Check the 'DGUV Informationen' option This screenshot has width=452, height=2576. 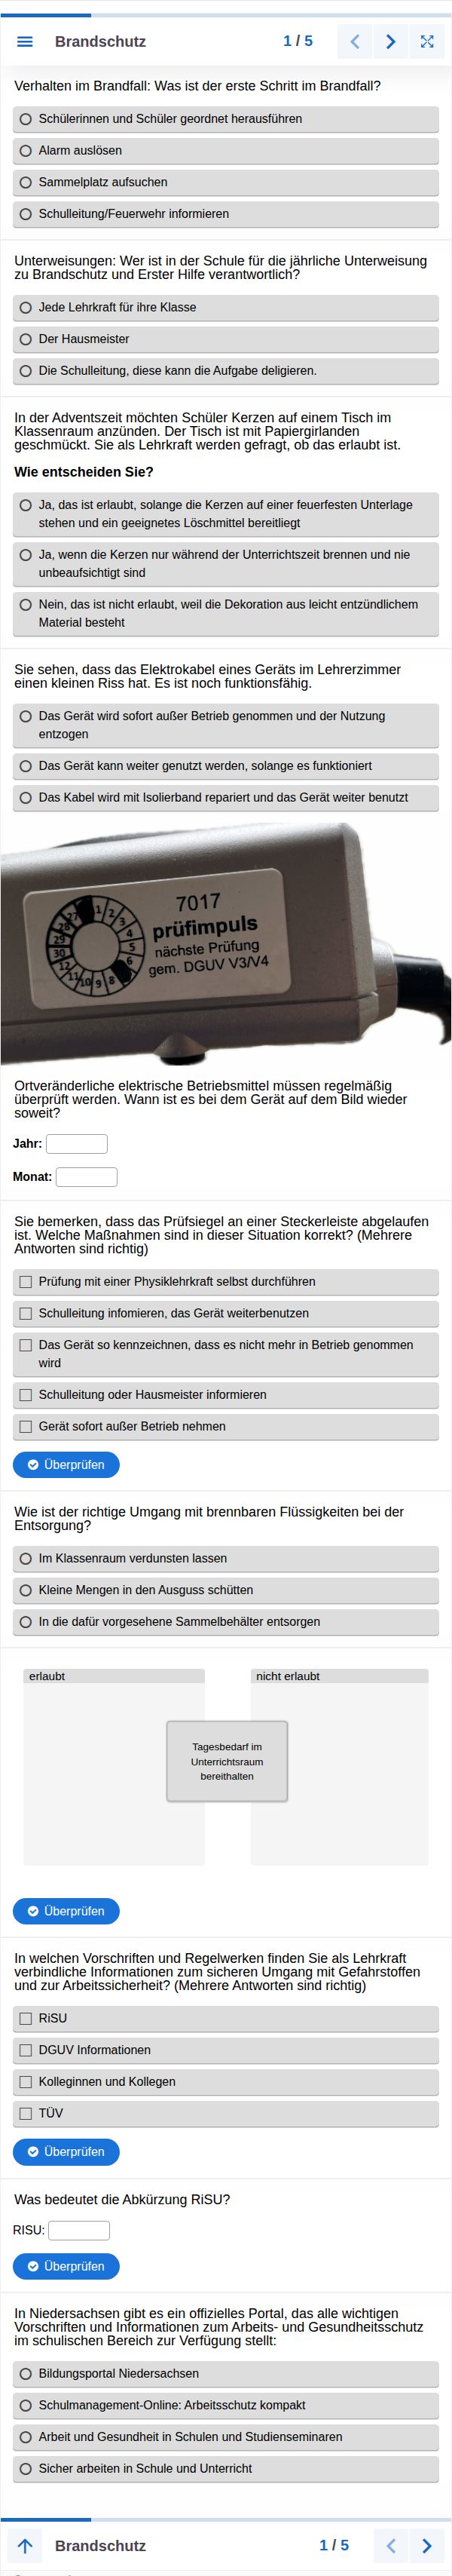pos(26,2050)
